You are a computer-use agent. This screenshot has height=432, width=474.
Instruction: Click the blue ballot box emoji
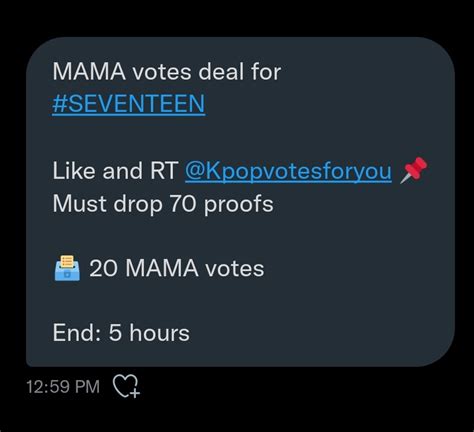[67, 268]
